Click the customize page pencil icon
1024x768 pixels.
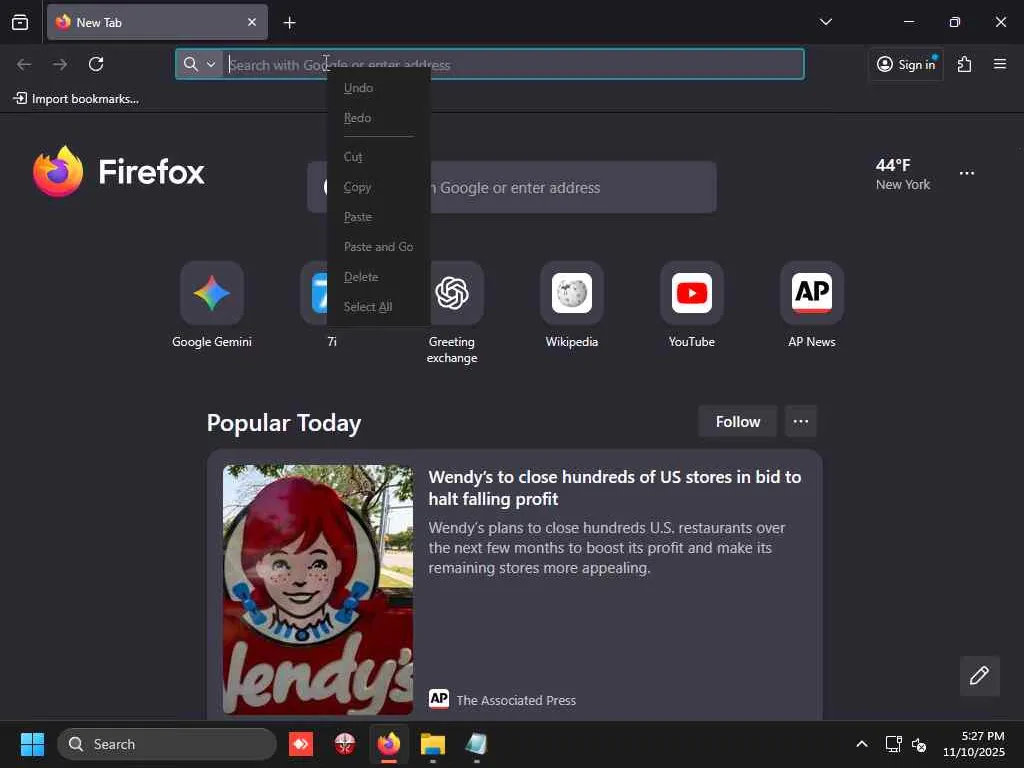click(x=980, y=675)
